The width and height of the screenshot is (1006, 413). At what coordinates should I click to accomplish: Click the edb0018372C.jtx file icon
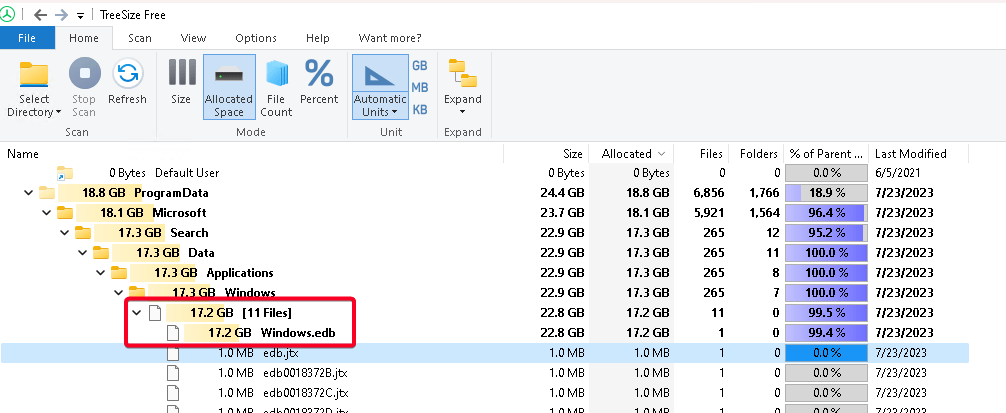pos(173,392)
